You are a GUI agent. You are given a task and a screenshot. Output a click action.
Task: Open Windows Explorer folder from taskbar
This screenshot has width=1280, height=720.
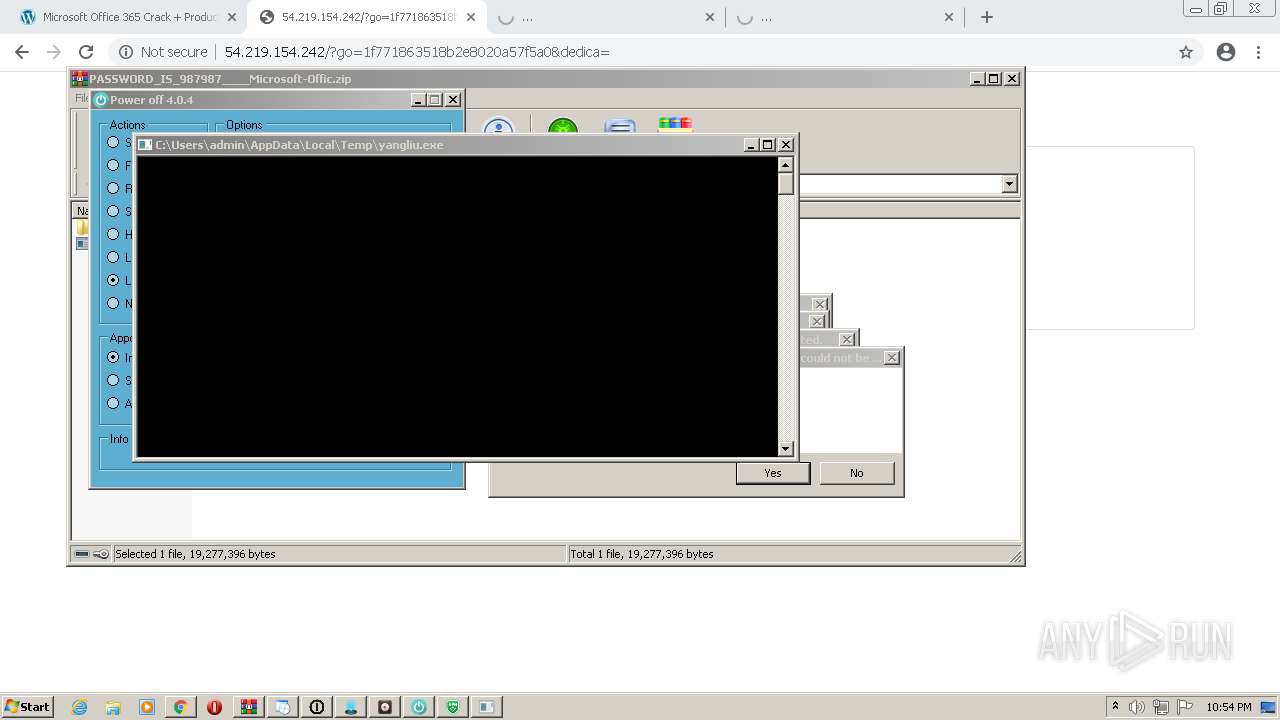click(x=113, y=707)
